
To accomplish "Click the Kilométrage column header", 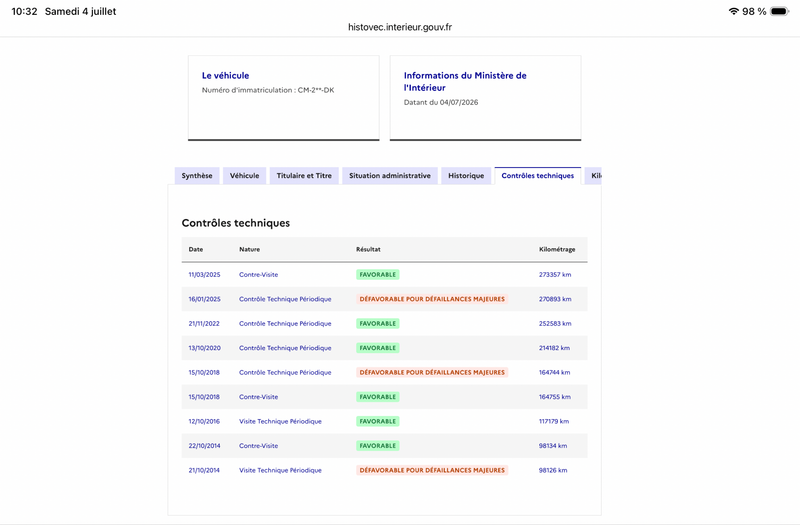I will (x=557, y=249).
